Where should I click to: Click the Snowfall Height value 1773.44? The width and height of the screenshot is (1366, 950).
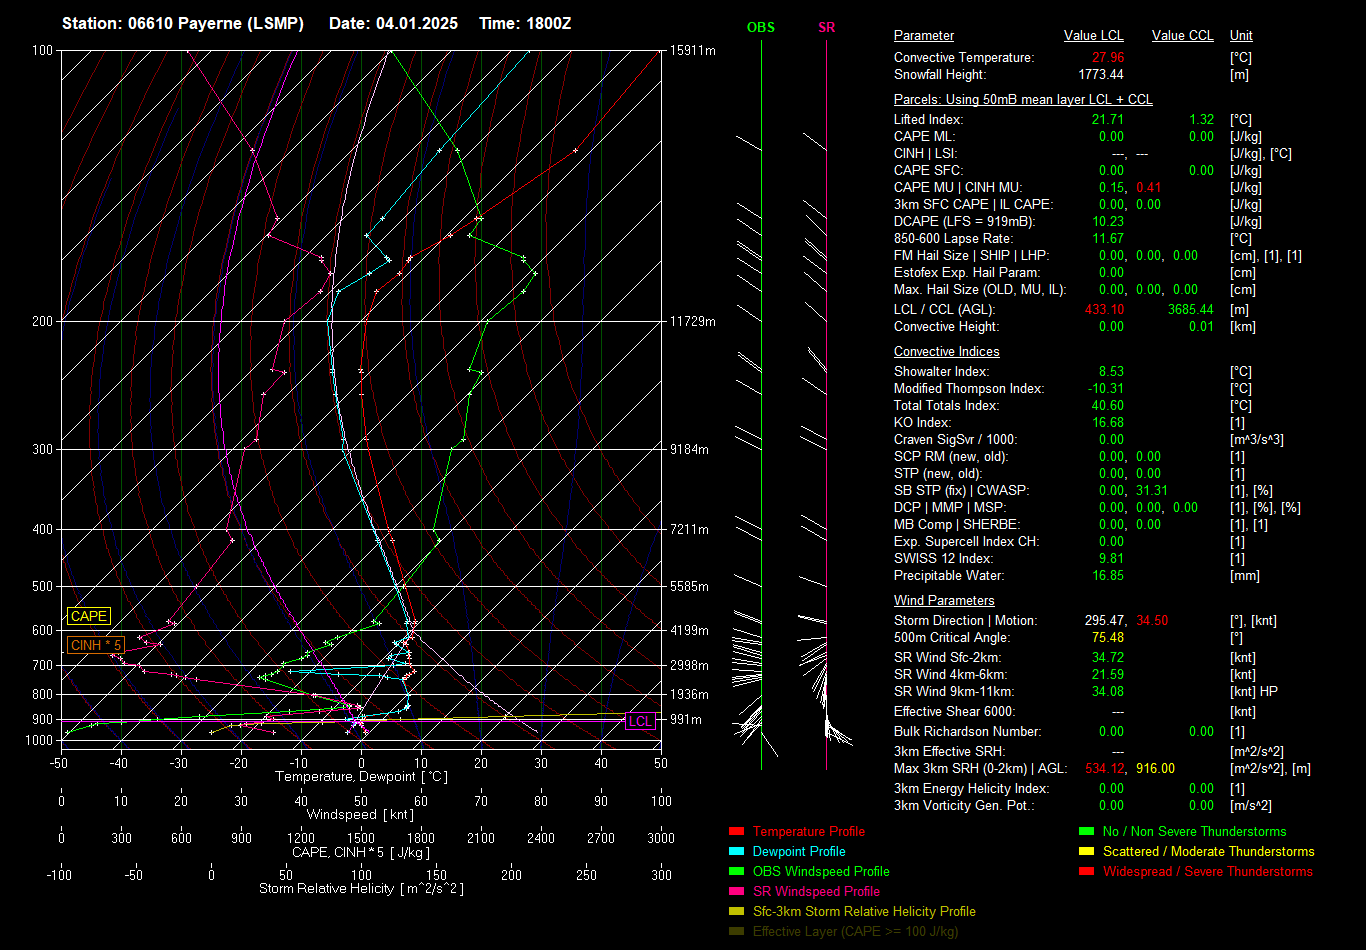click(x=1101, y=75)
